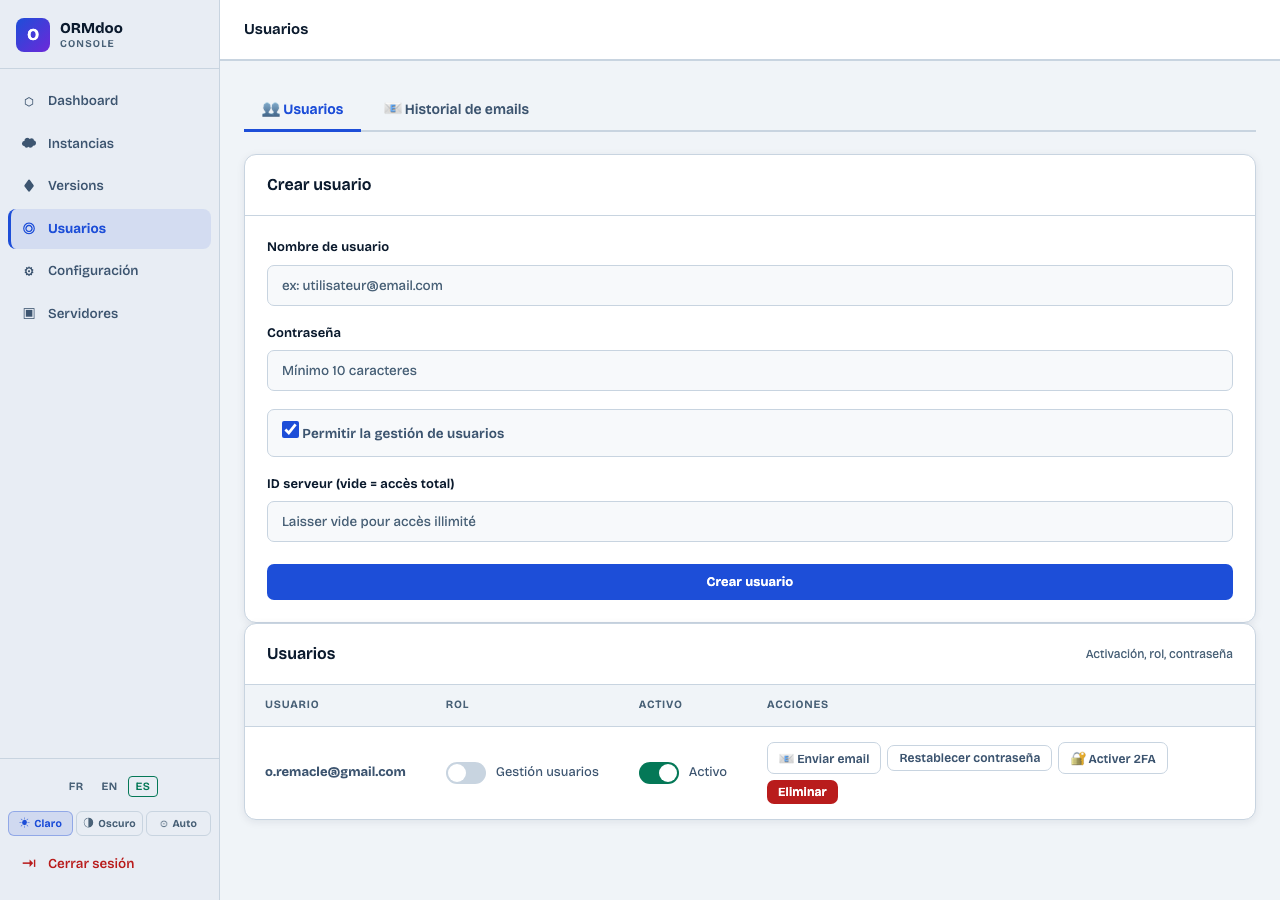The height and width of the screenshot is (900, 1280).
Task: Open Configuración in sidebar
Action: pyautogui.click(x=110, y=271)
